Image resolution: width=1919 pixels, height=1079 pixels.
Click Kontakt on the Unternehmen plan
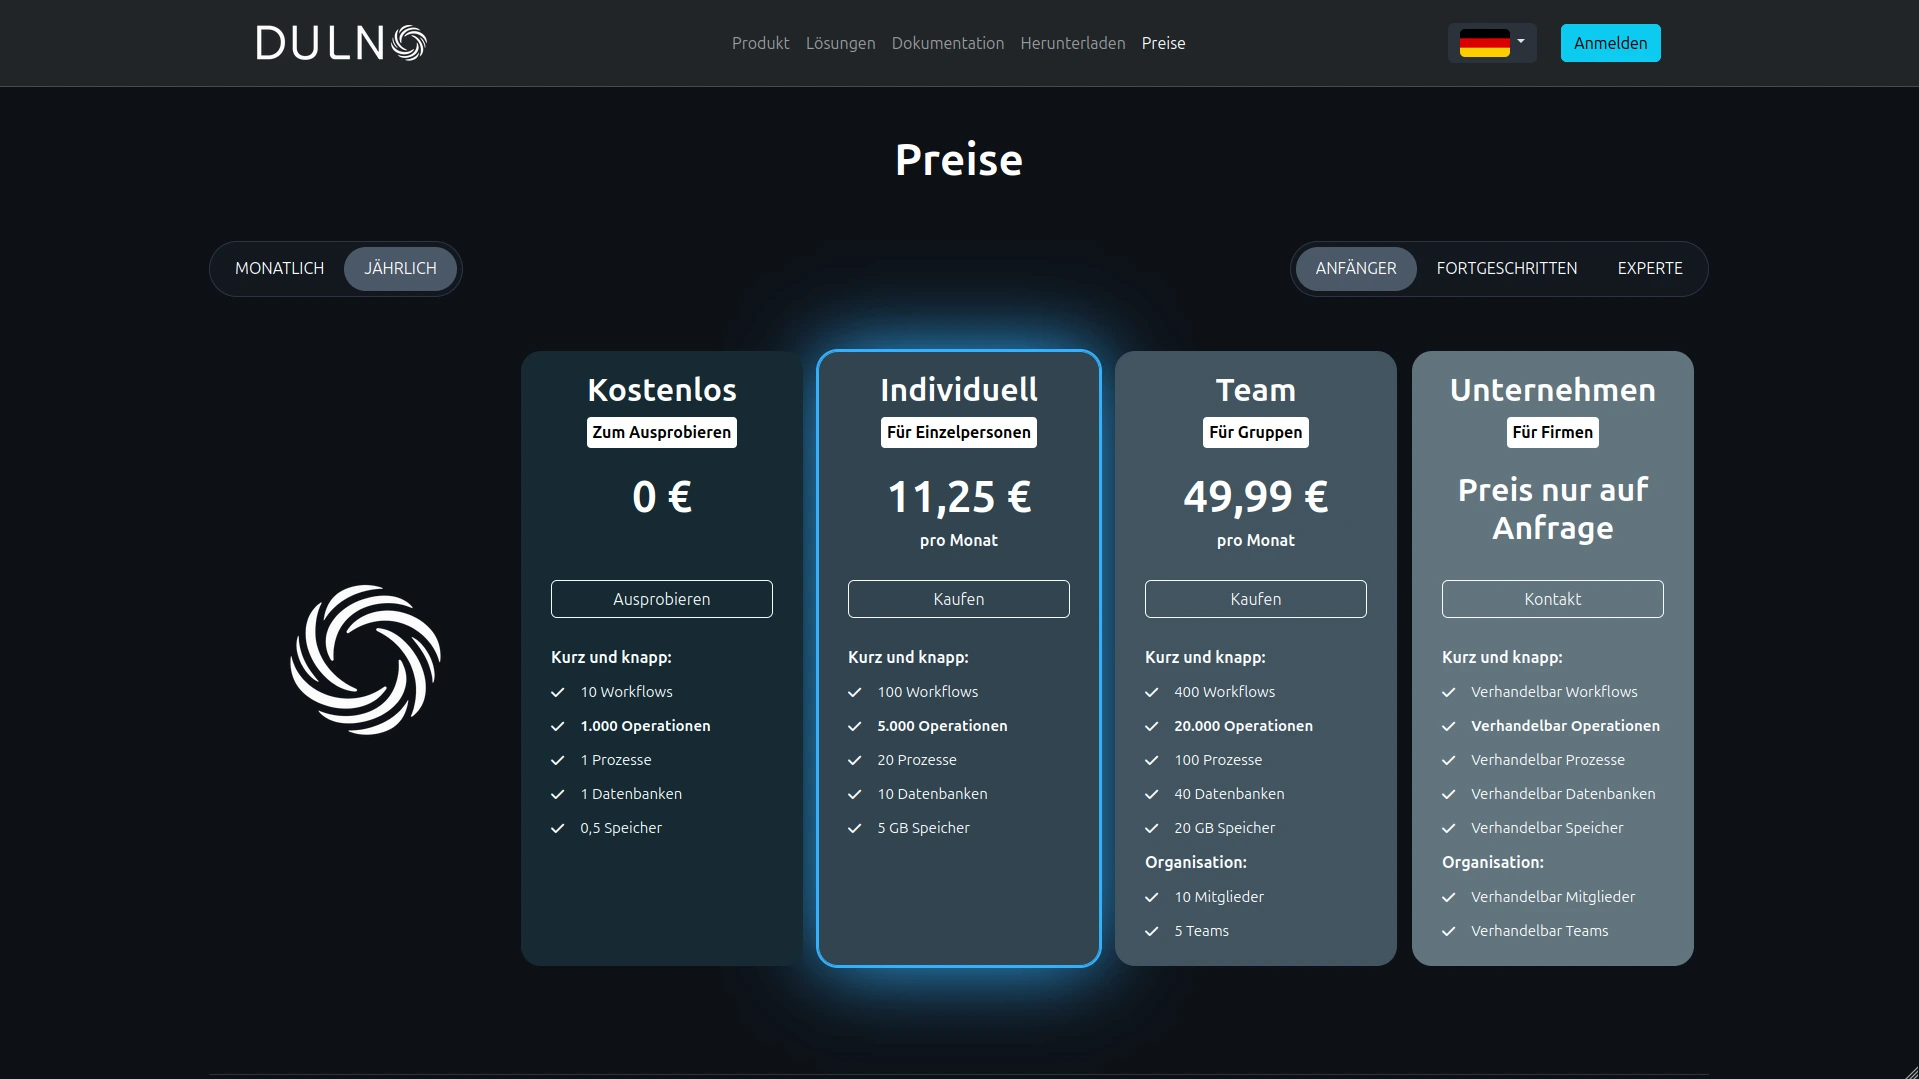pos(1552,599)
